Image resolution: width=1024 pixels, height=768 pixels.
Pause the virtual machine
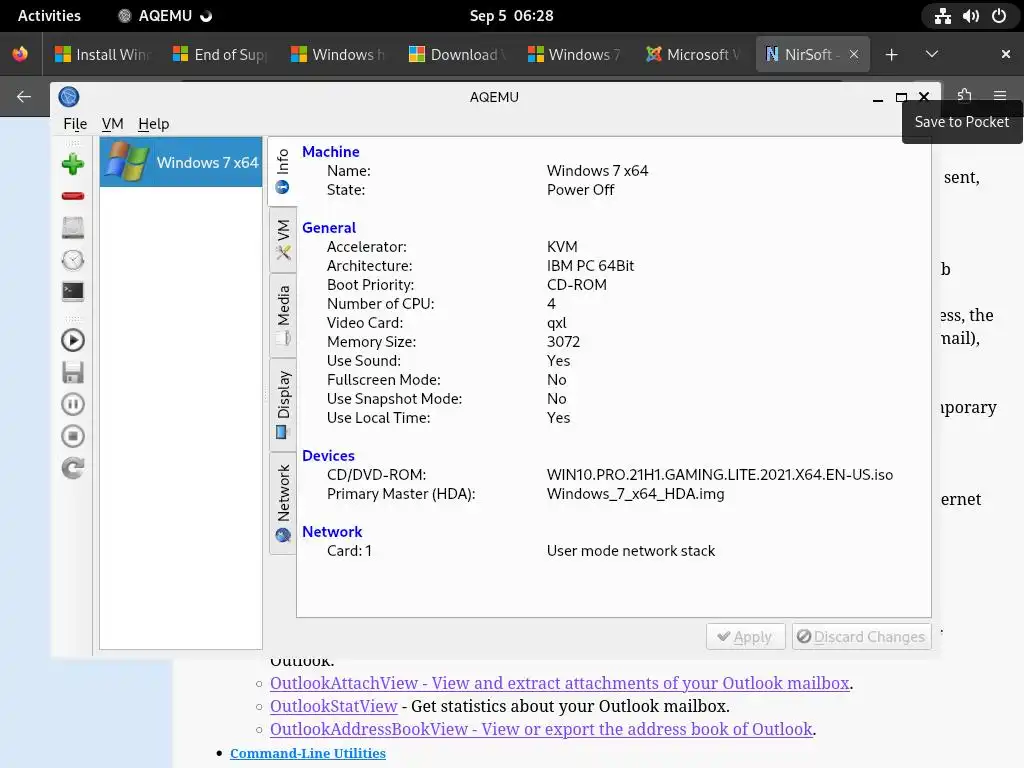coord(72,404)
